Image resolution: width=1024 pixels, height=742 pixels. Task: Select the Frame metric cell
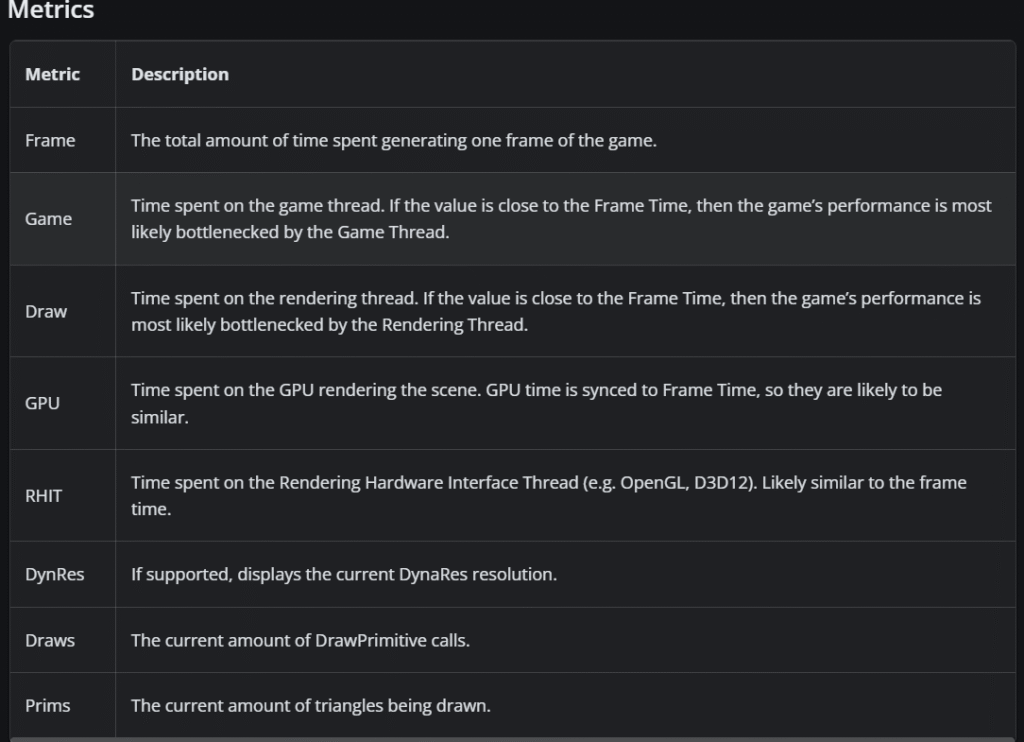coord(50,140)
